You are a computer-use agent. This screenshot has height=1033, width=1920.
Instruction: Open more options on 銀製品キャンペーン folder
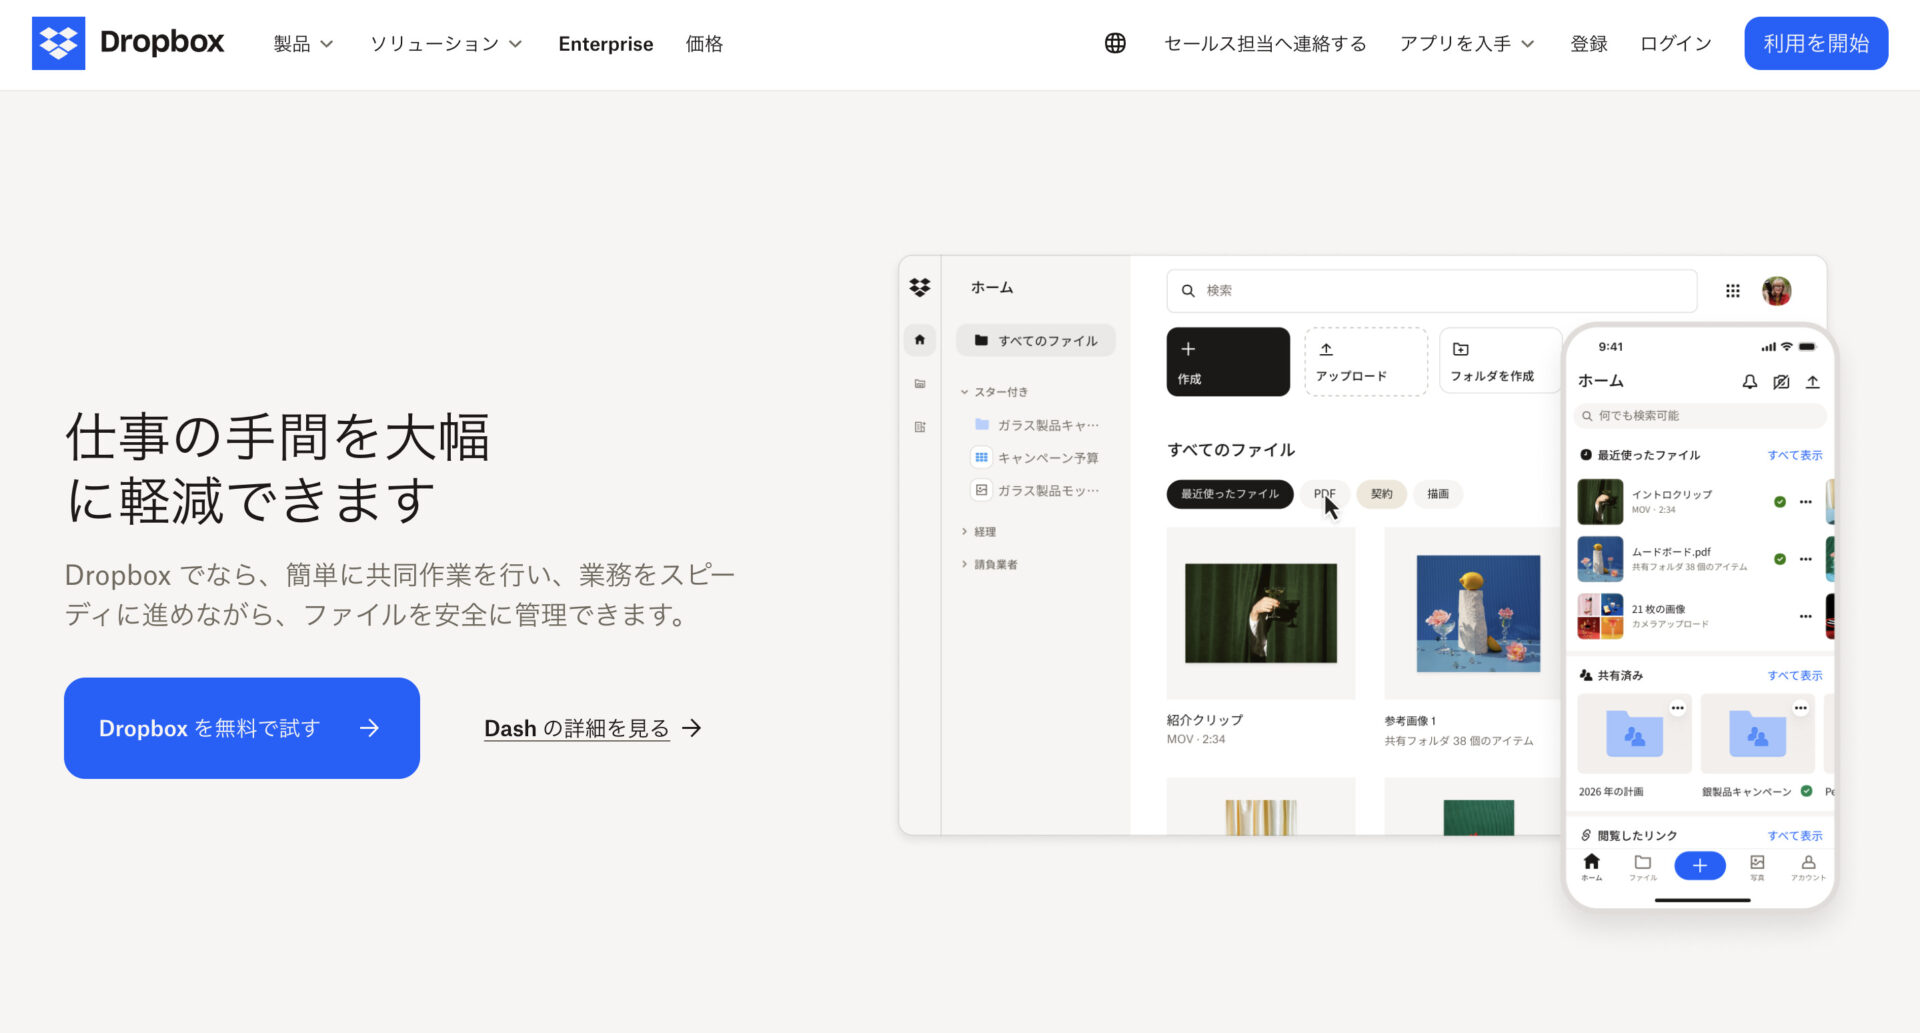pos(1800,708)
